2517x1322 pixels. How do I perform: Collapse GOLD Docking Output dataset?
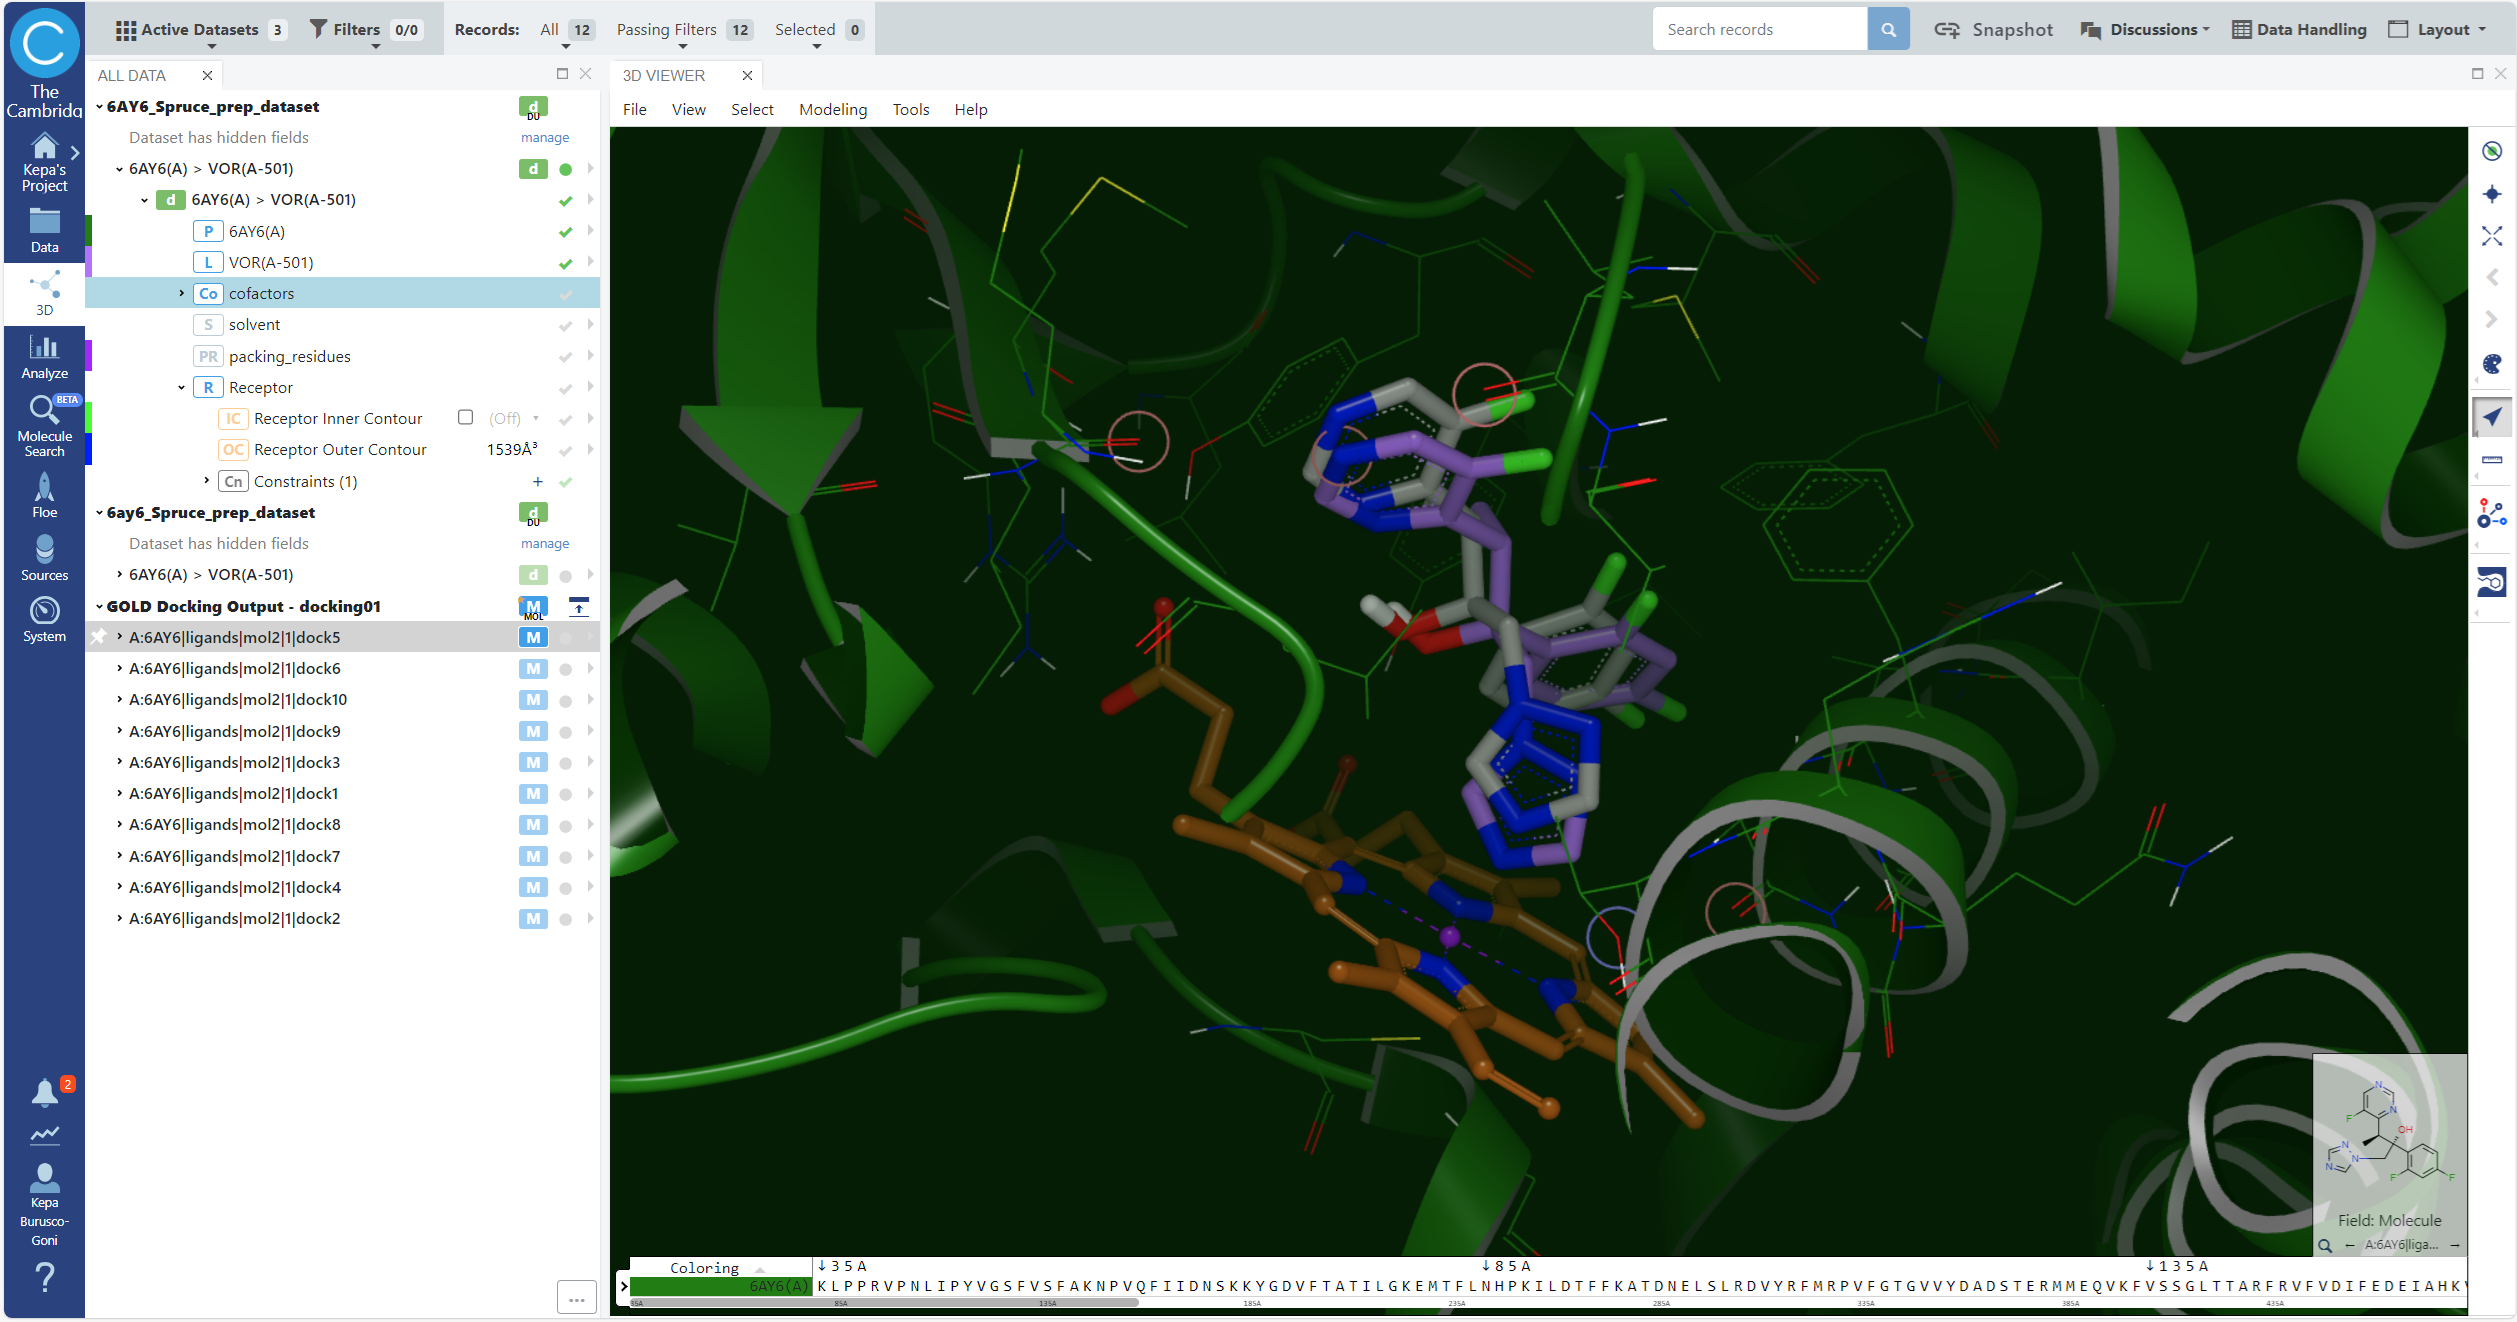(99, 606)
